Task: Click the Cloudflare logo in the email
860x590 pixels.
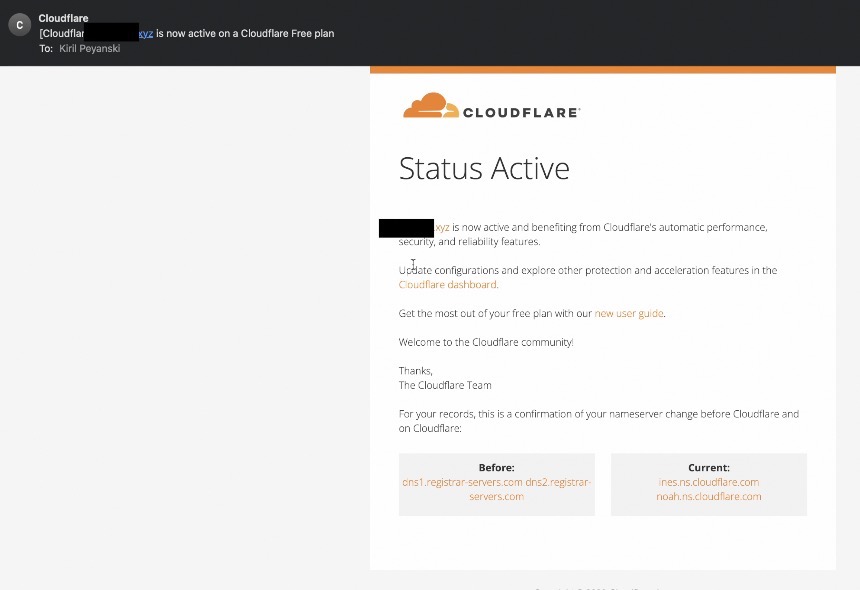Action: (491, 105)
